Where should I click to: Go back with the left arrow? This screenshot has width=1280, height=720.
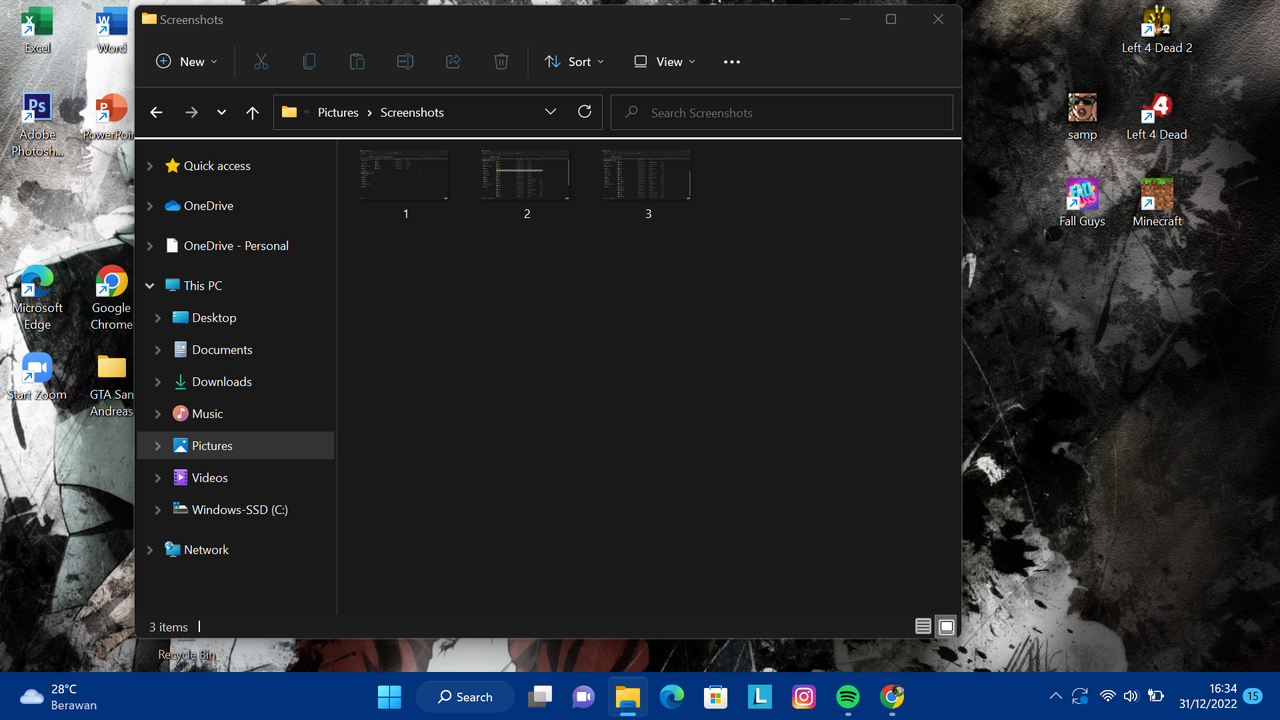click(156, 113)
